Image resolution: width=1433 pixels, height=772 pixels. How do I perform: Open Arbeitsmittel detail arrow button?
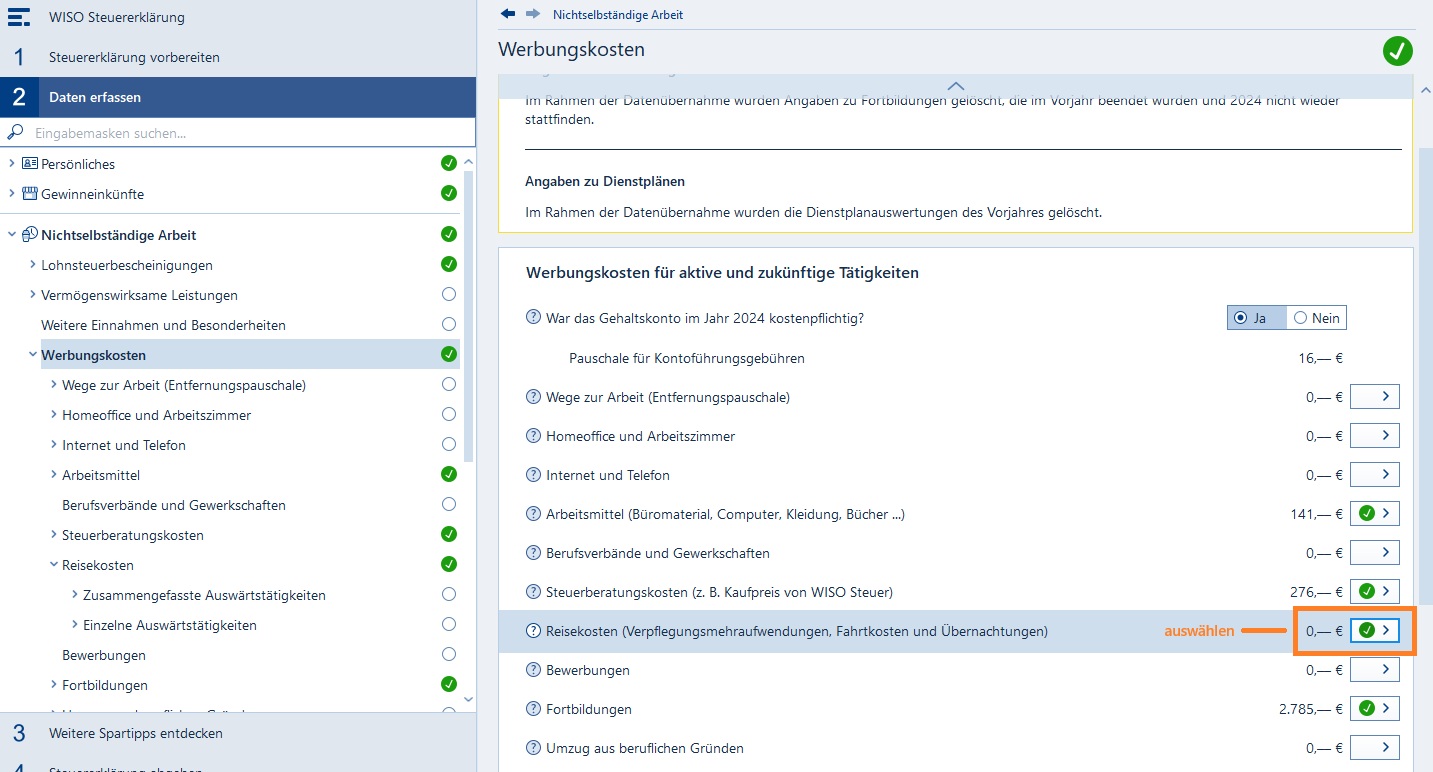[x=1374, y=514]
